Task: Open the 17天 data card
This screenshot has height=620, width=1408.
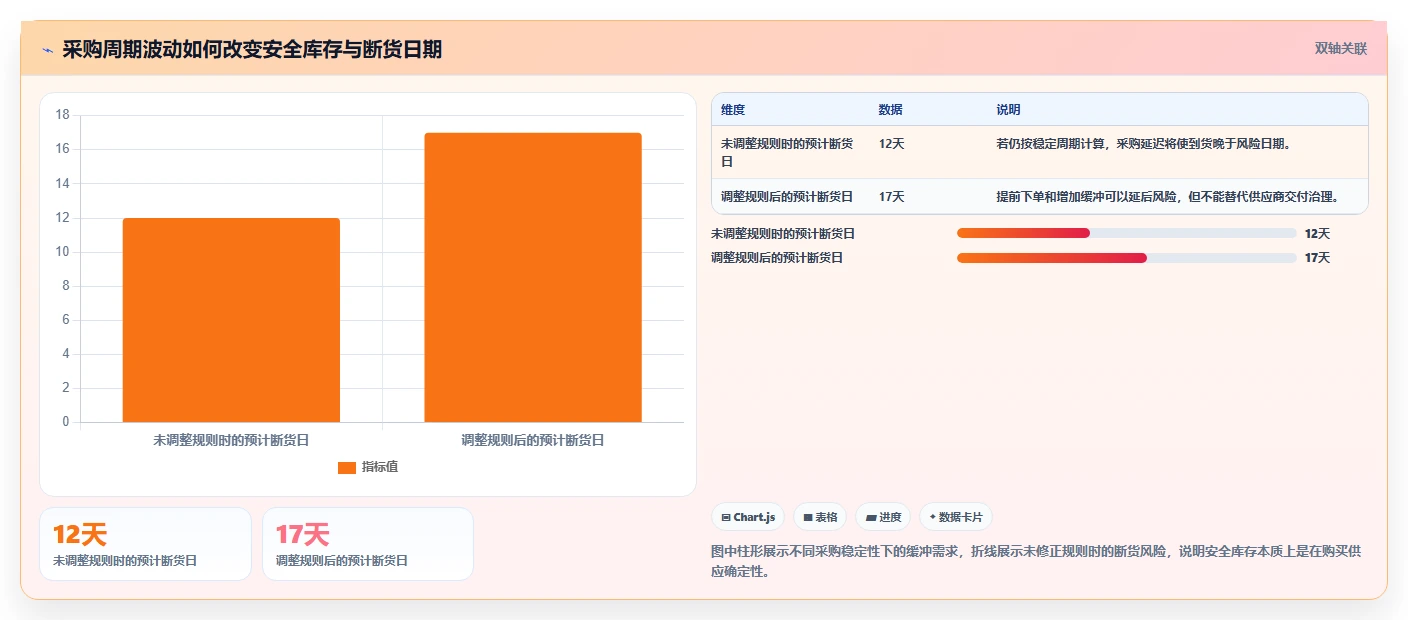Action: 368,544
